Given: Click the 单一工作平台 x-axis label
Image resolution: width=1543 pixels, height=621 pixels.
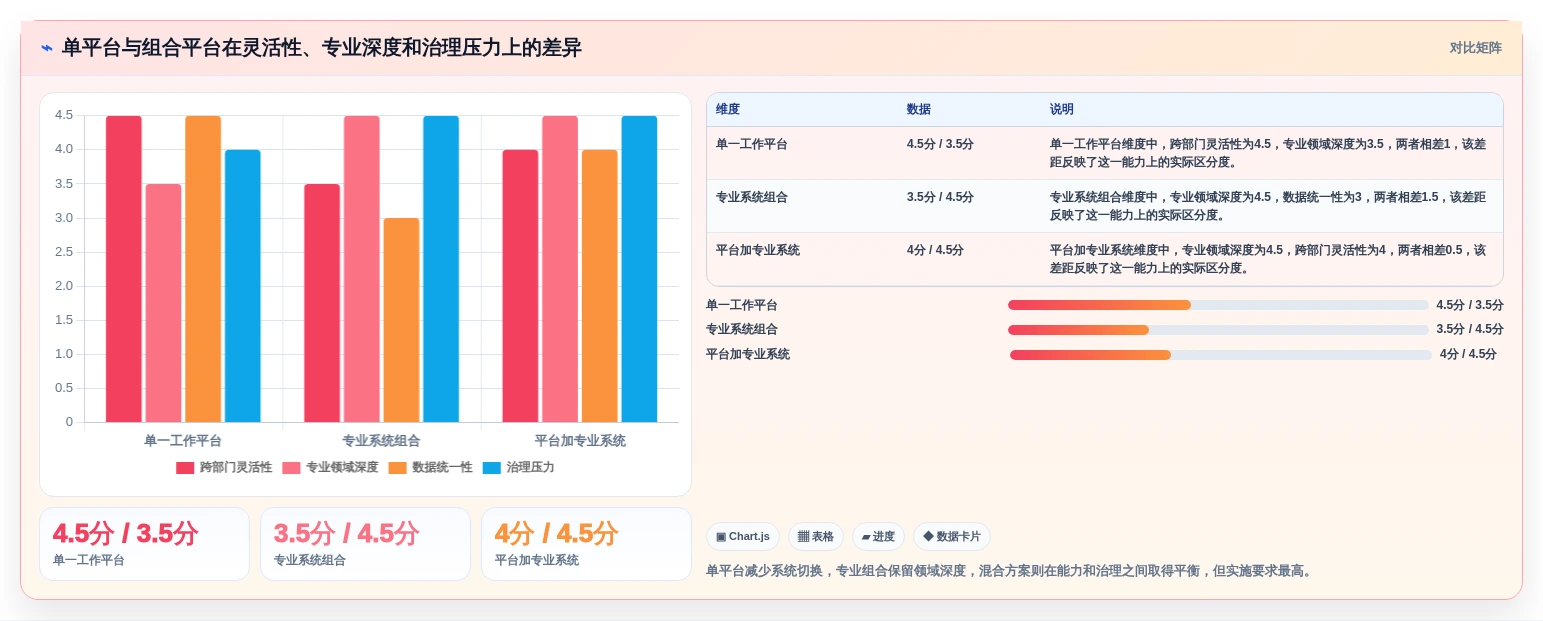Looking at the screenshot, I should point(183,441).
